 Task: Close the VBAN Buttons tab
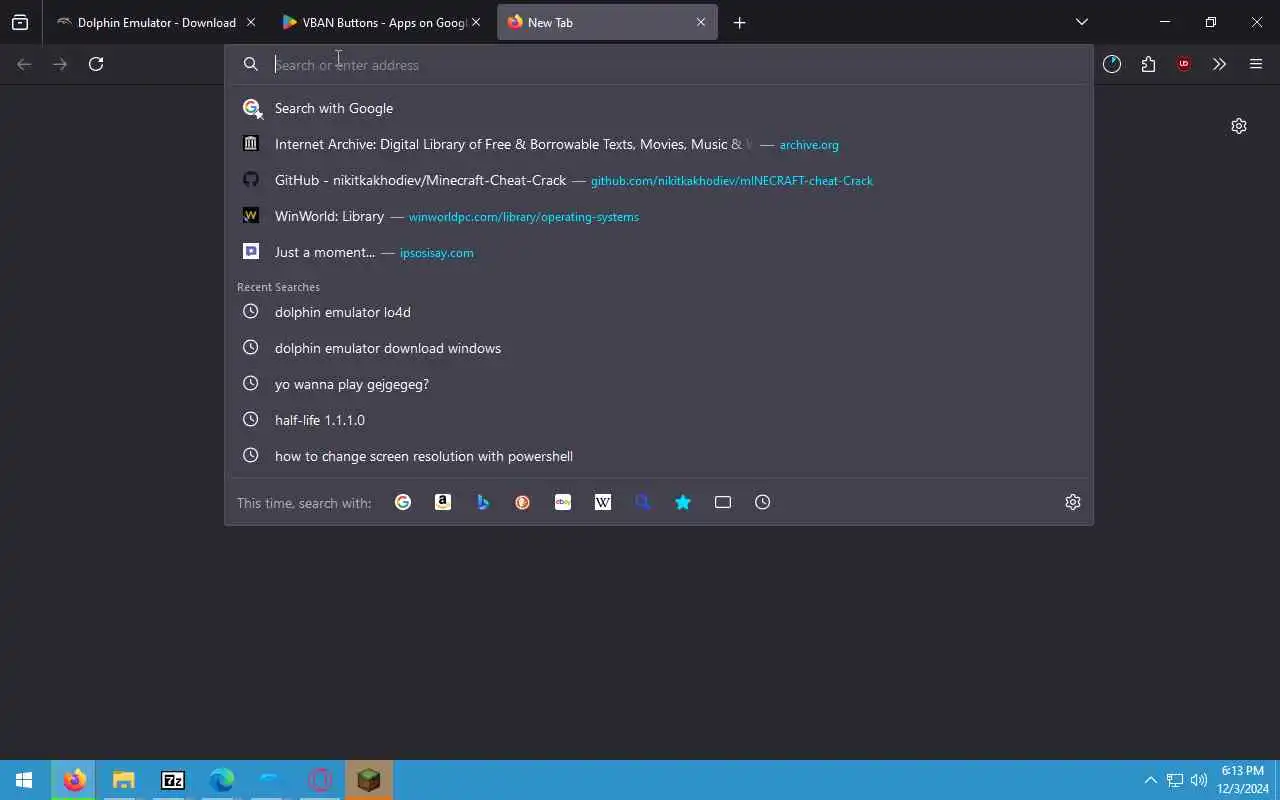tap(476, 22)
